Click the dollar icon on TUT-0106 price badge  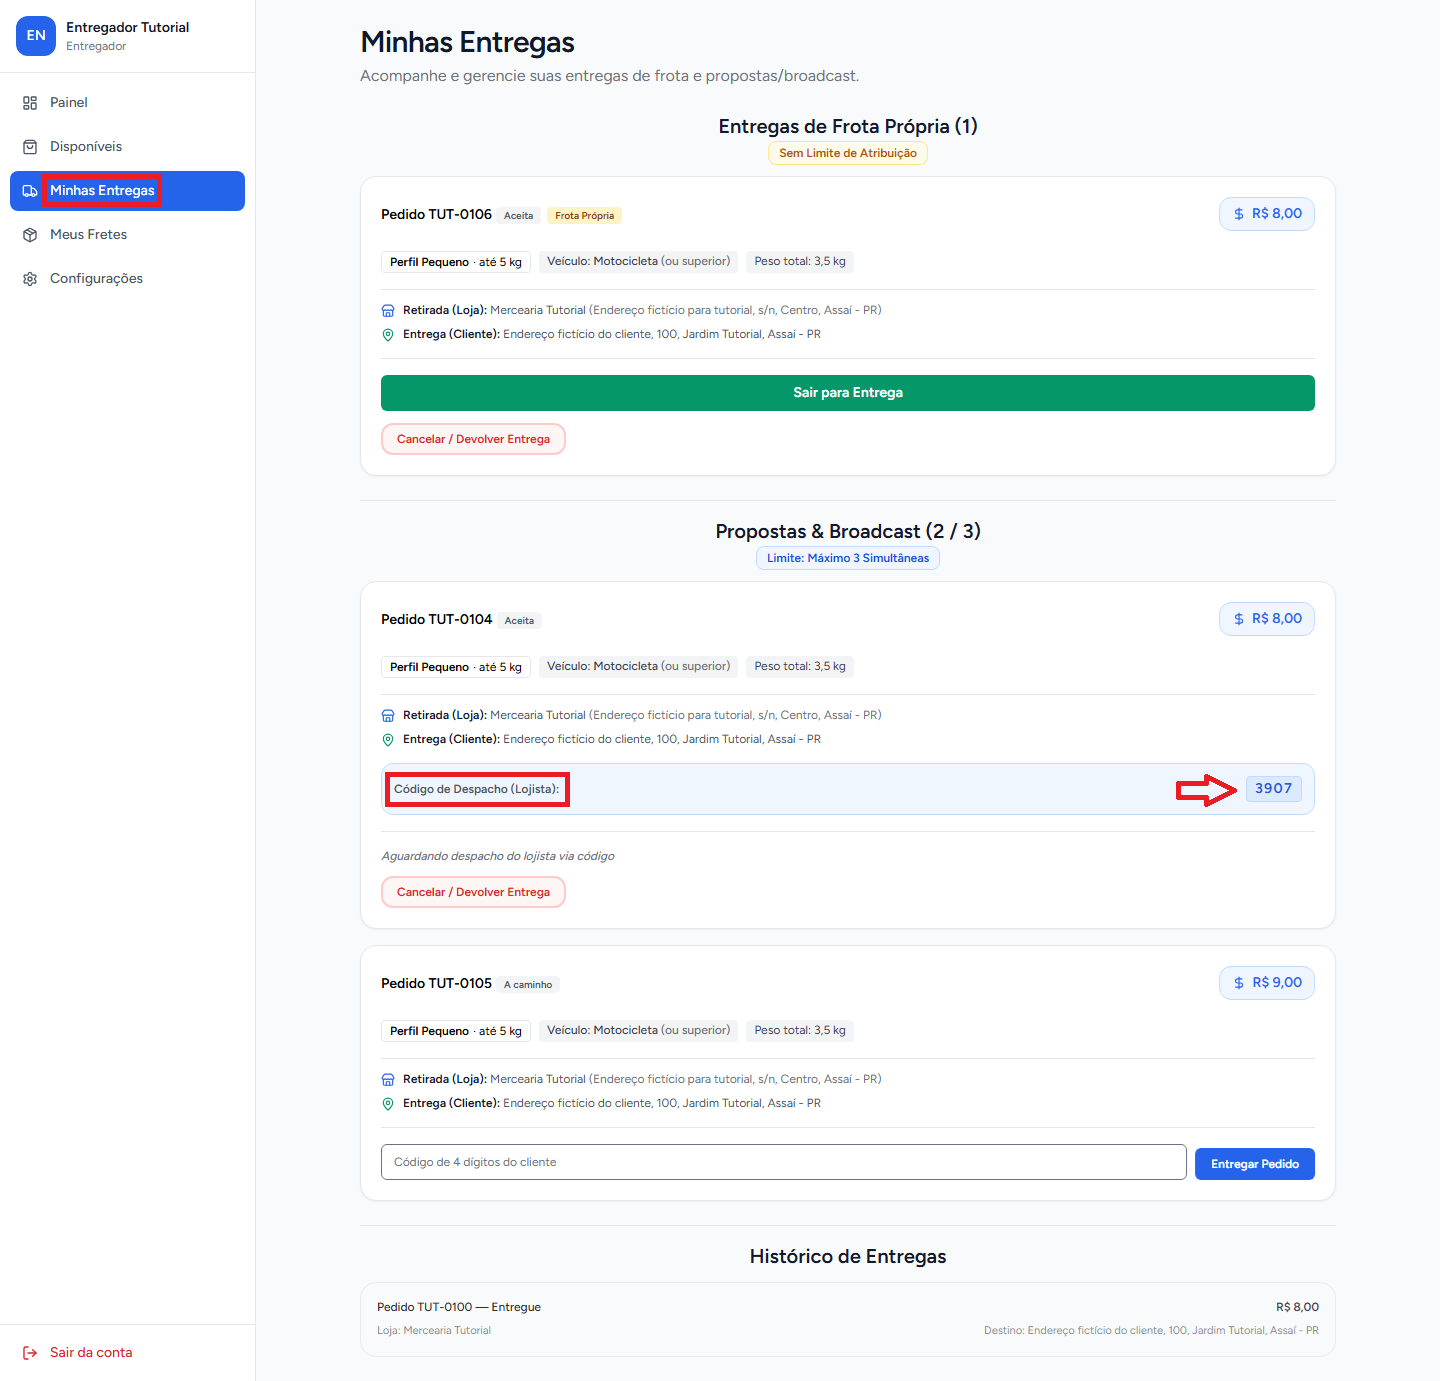[x=1239, y=214]
